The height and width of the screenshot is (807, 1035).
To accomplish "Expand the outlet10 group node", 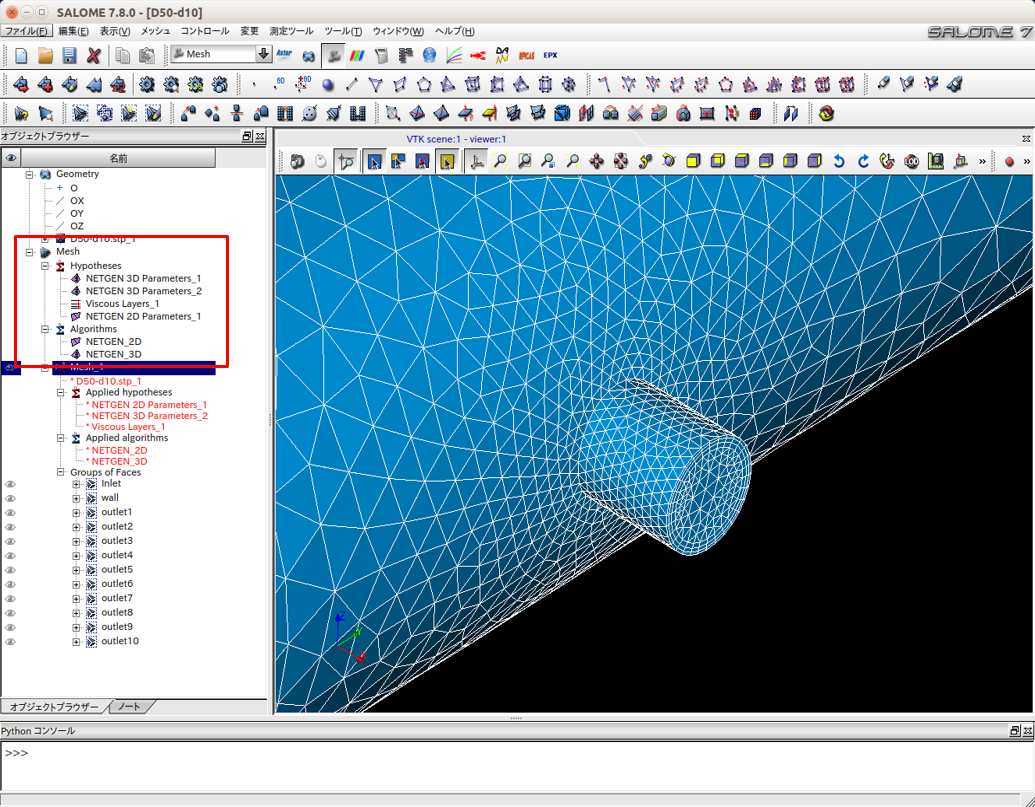I will click(x=76, y=642).
